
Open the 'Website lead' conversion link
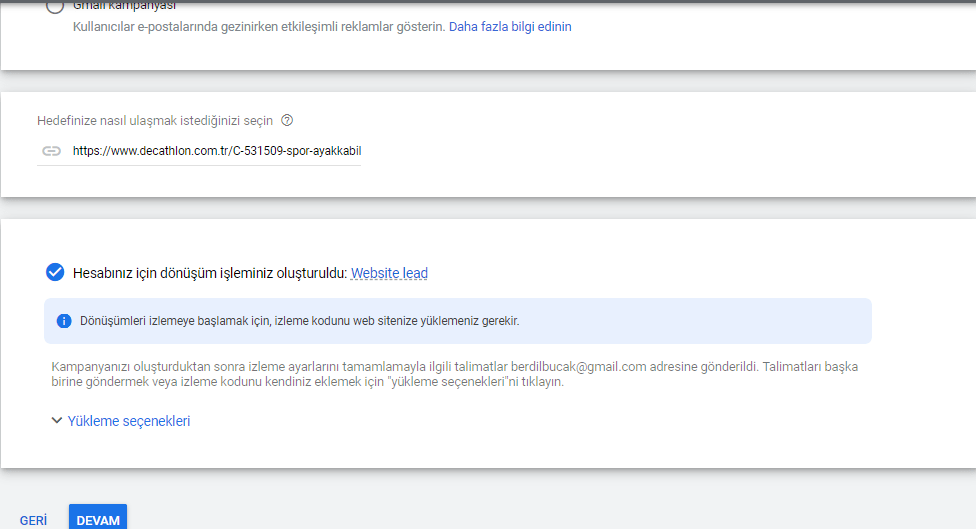pyautogui.click(x=389, y=273)
